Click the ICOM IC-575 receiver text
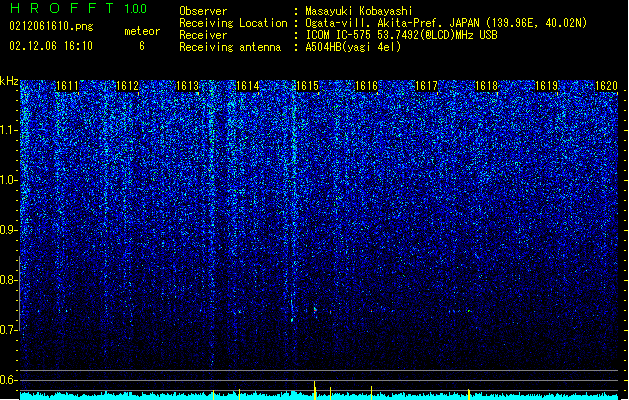 [x=401, y=35]
